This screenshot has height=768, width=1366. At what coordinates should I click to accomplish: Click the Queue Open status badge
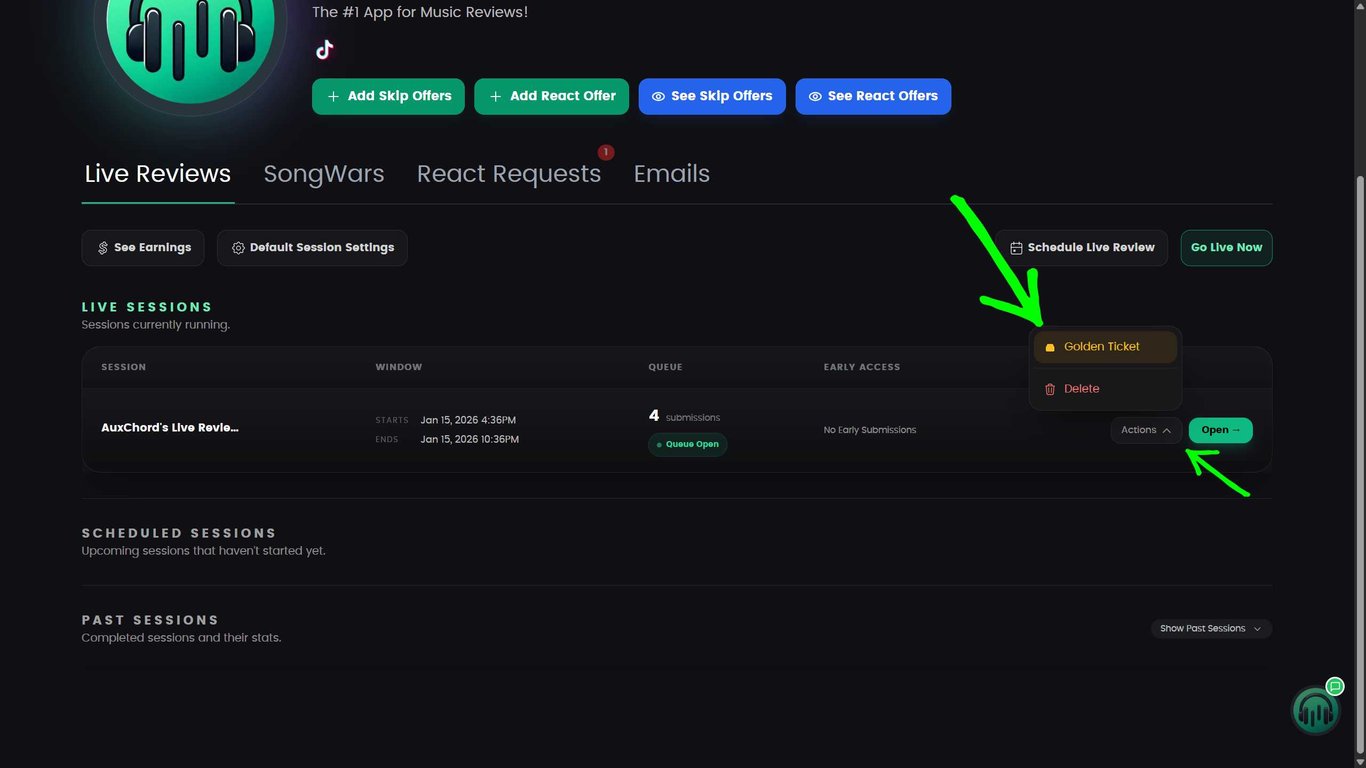coord(688,444)
